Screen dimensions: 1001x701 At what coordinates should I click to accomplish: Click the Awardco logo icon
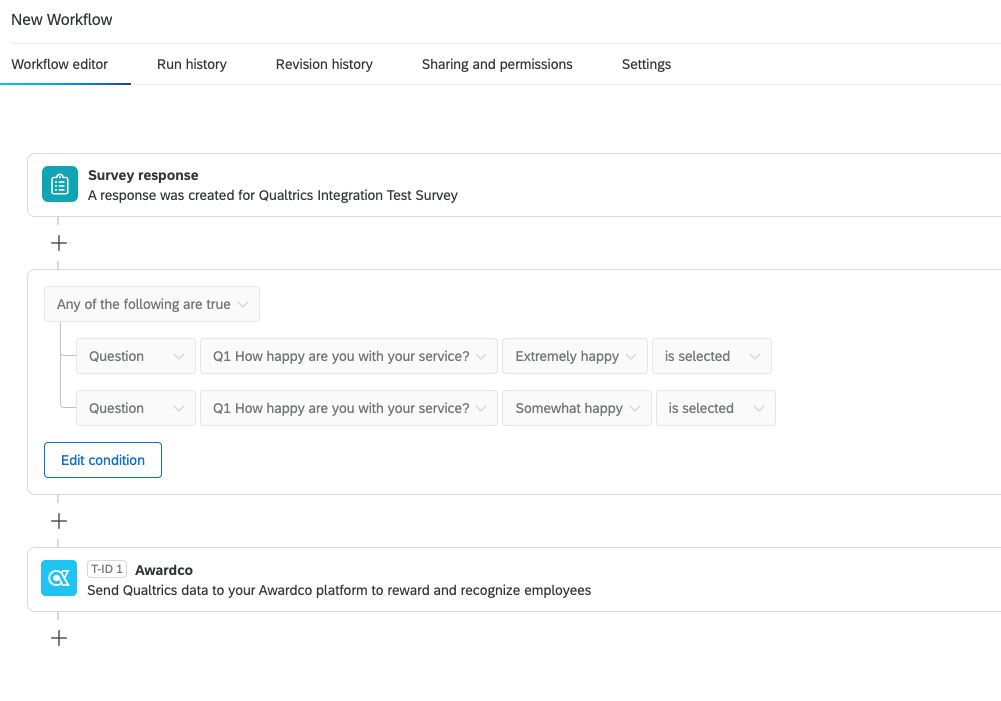pos(59,579)
